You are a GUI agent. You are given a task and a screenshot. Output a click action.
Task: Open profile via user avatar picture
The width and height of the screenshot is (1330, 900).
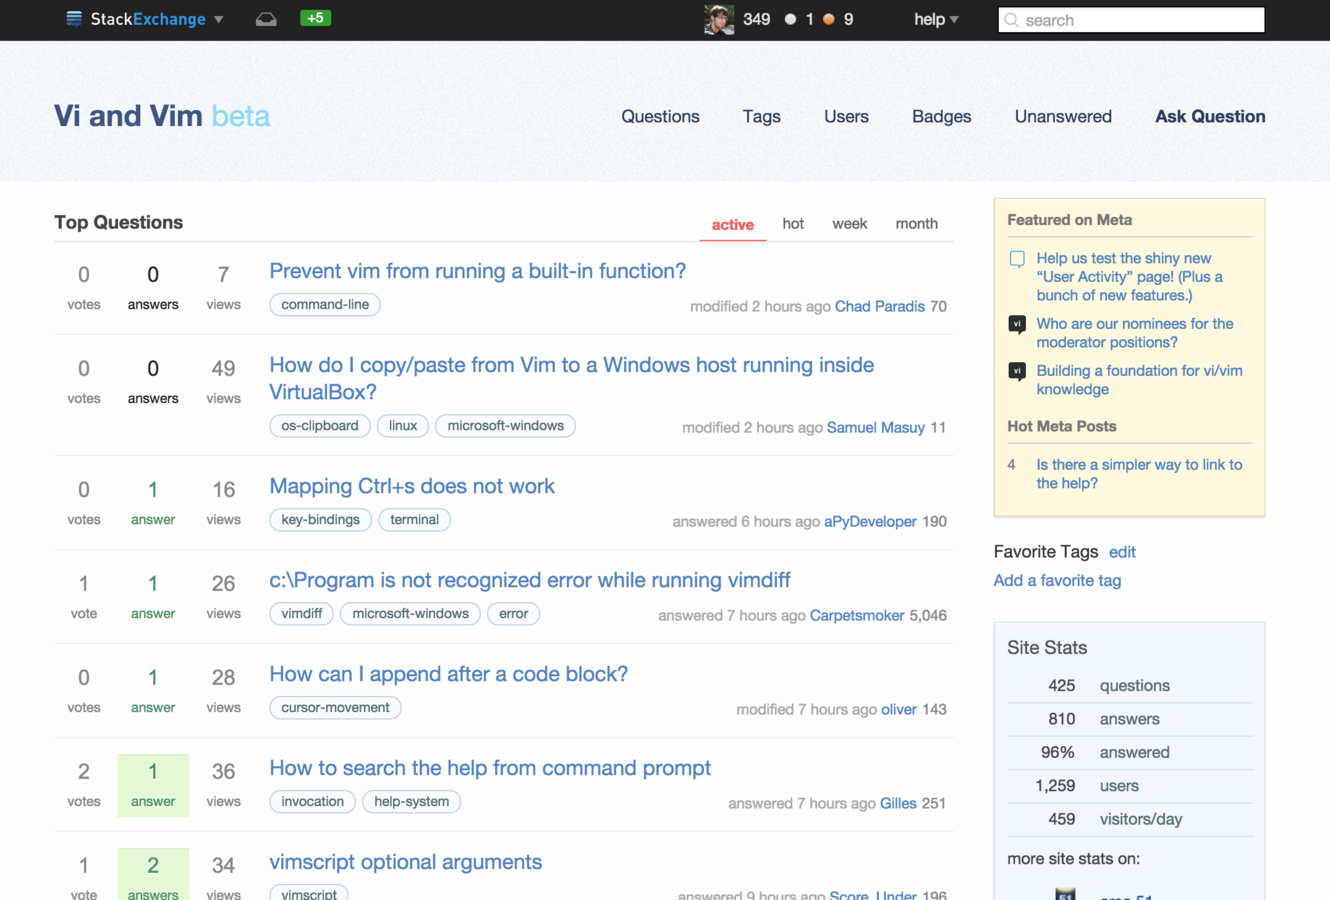[x=719, y=19]
